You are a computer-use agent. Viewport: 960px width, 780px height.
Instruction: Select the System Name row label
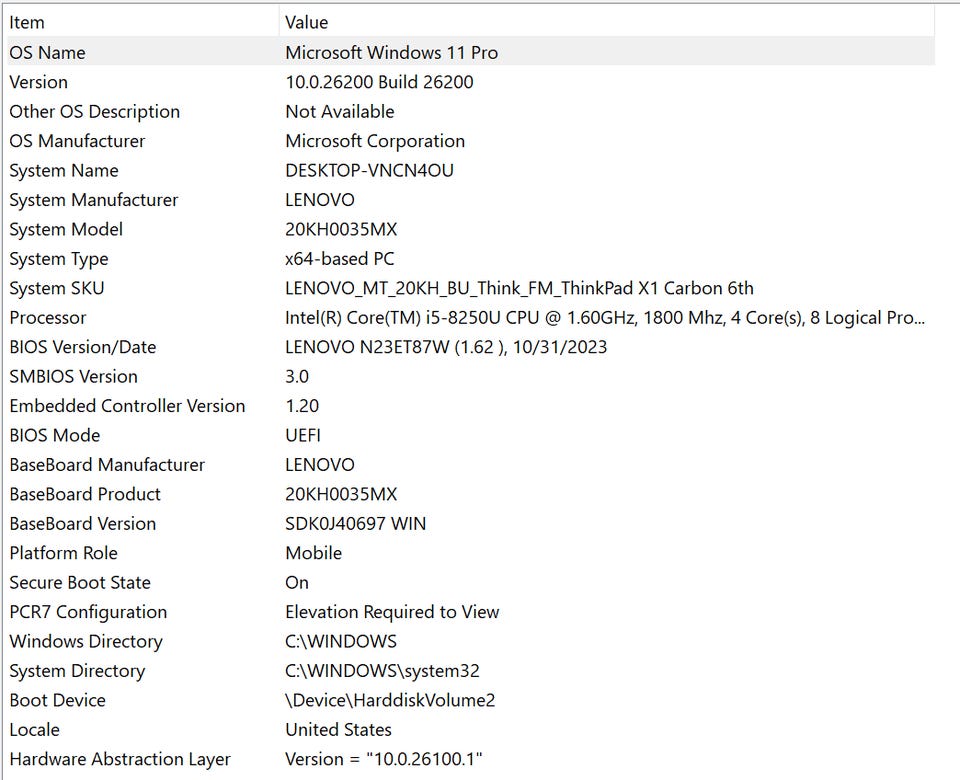(x=64, y=170)
